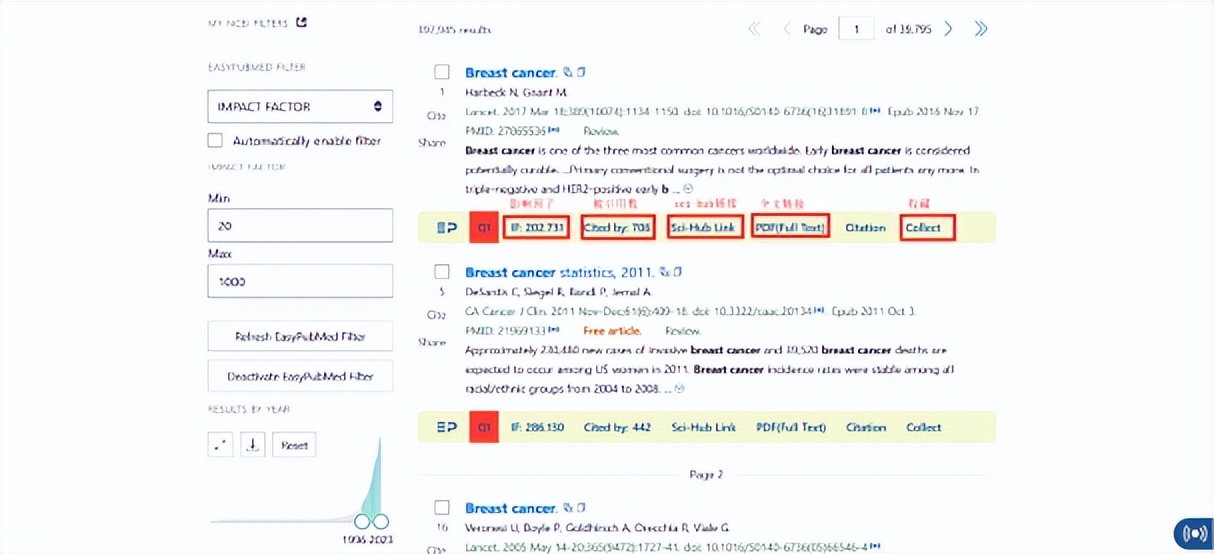This screenshot has width=1214, height=554.
Task: Click second copy icon beside Veronesi Breast cancer title
Action: point(581,508)
